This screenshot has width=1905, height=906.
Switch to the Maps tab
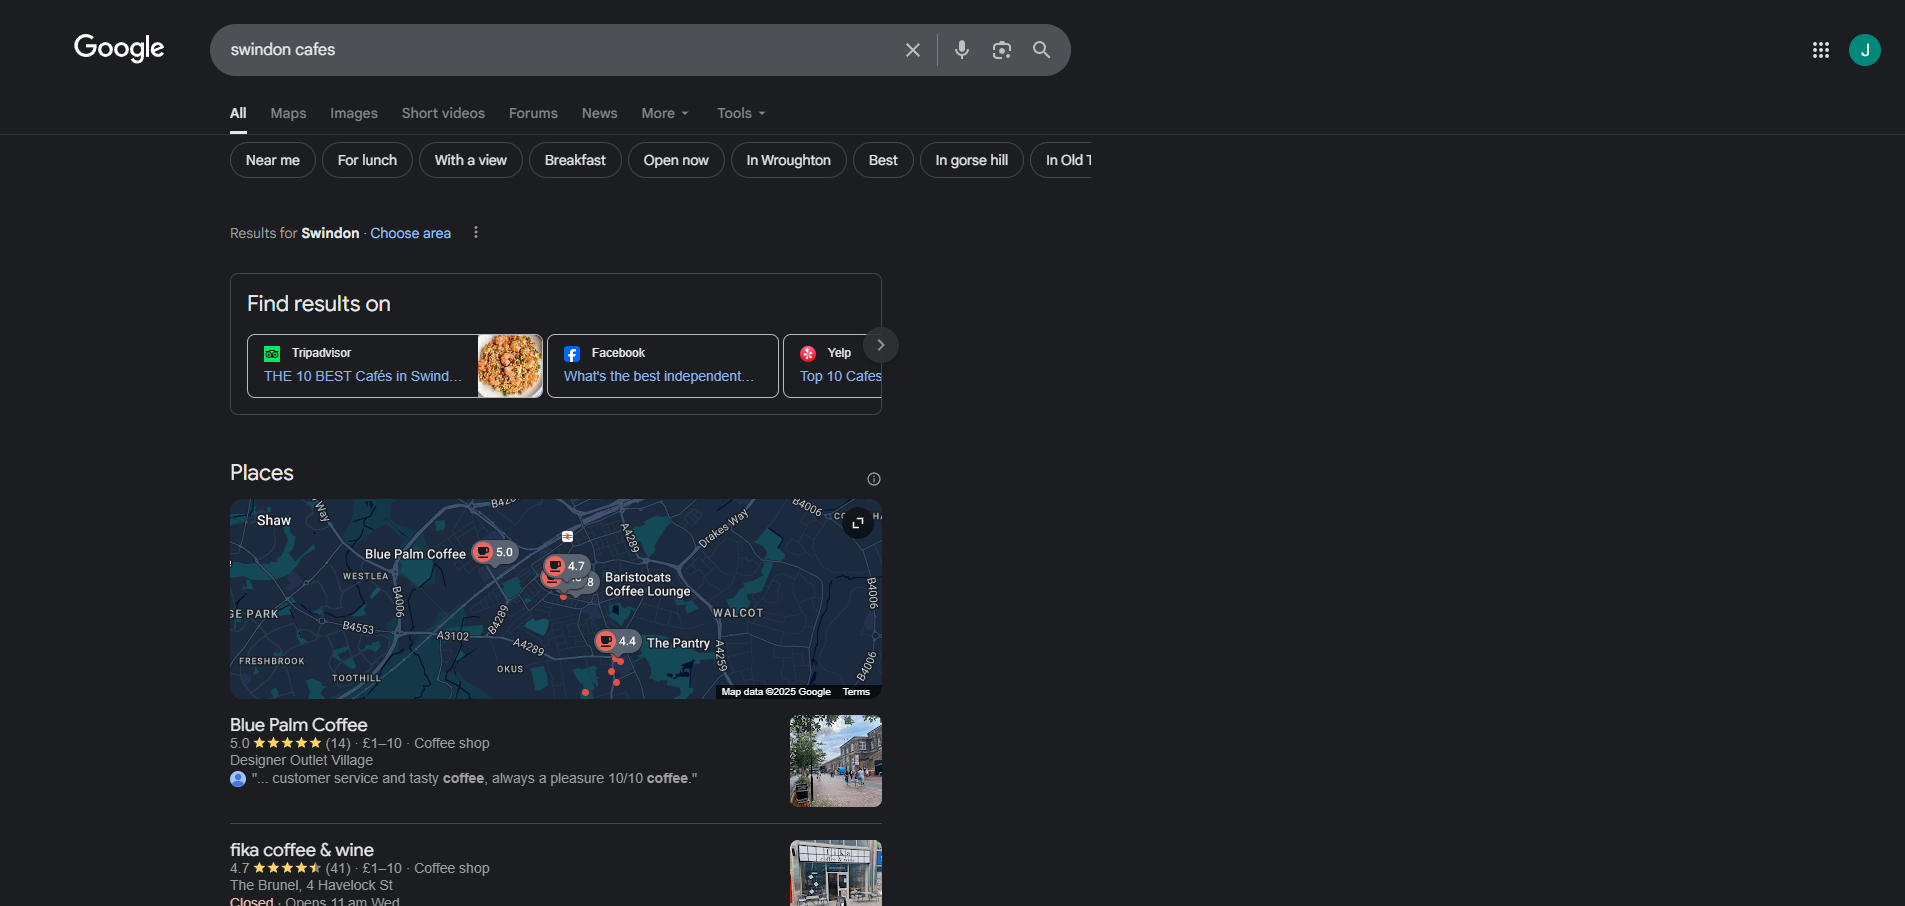(288, 113)
